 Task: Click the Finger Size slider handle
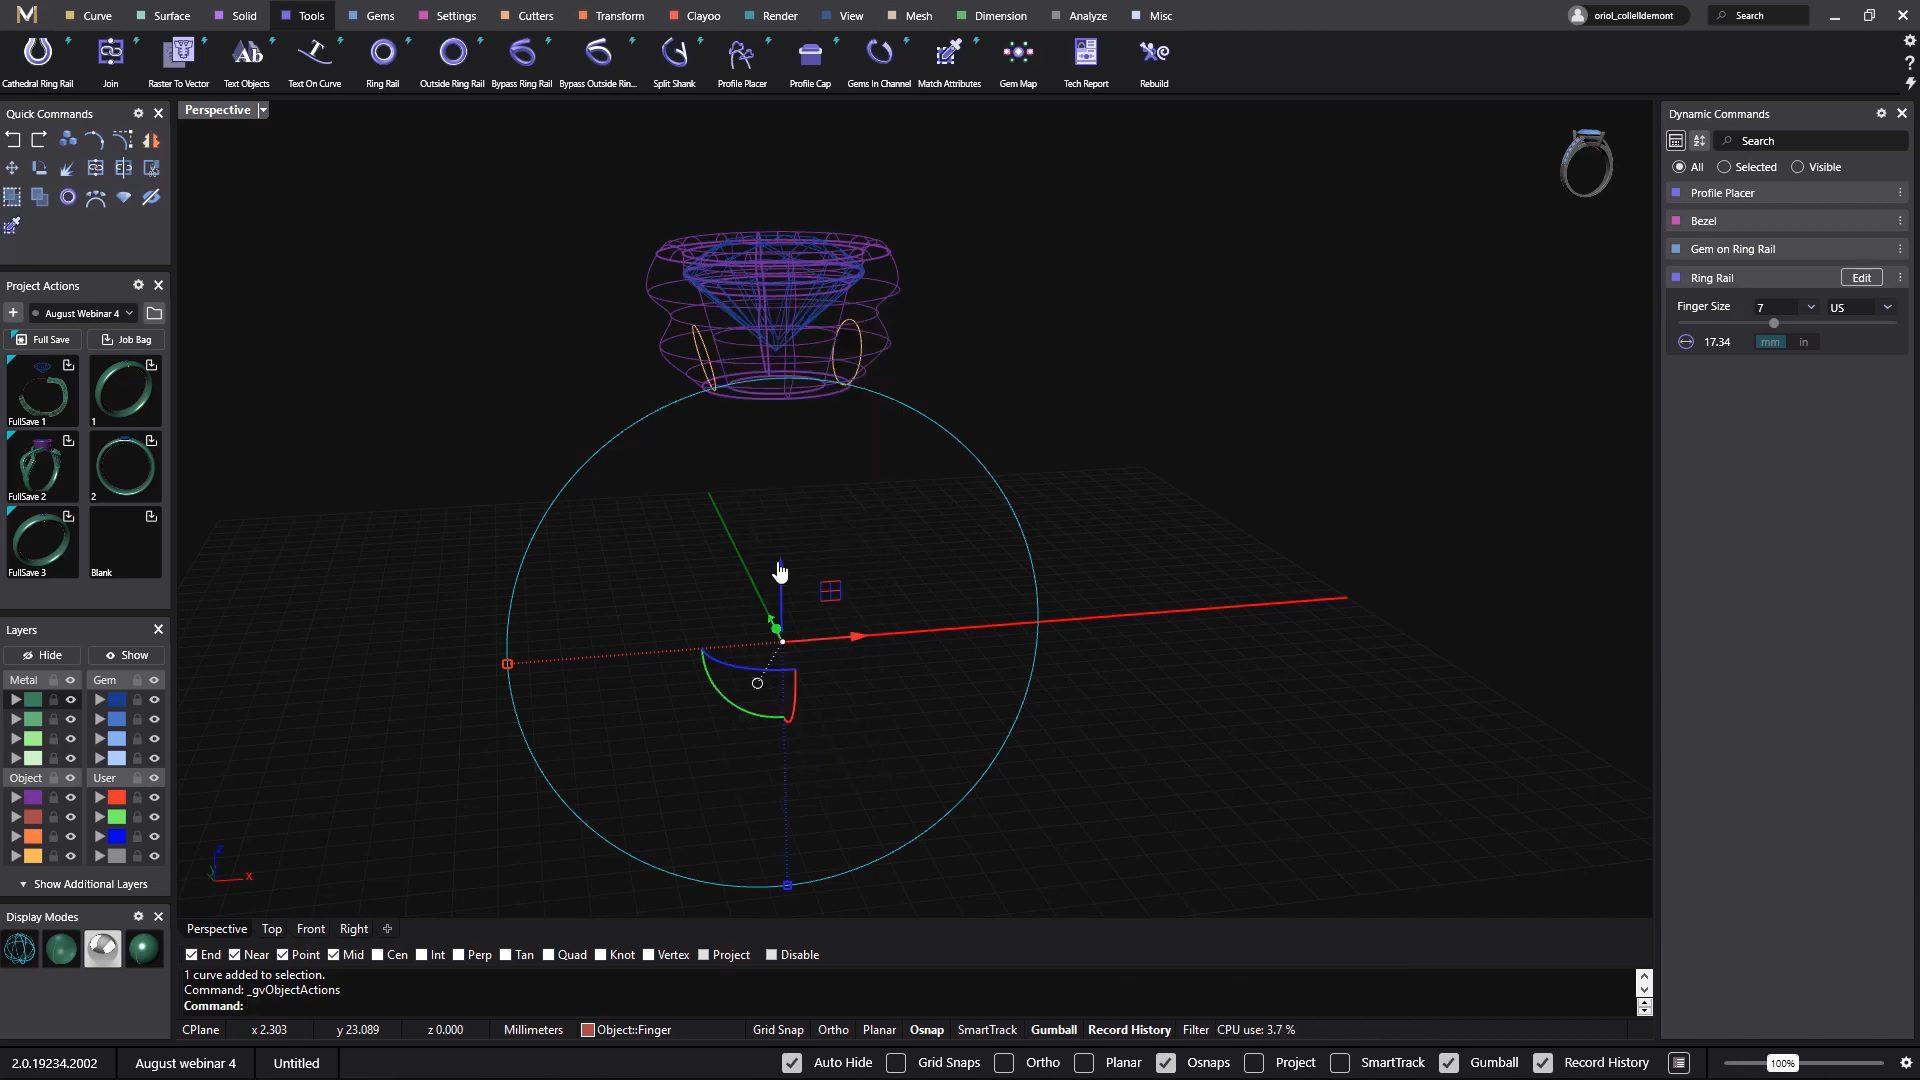pos(1774,323)
